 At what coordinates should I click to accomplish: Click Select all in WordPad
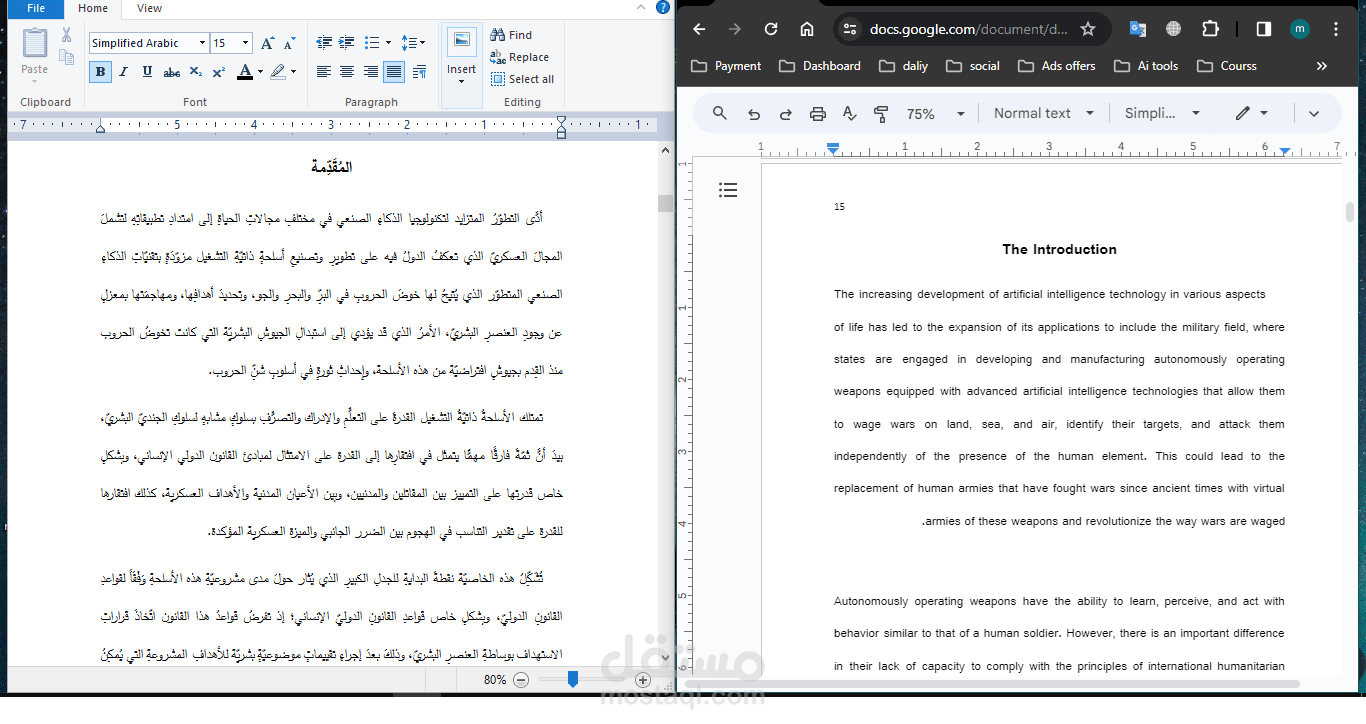coord(523,79)
